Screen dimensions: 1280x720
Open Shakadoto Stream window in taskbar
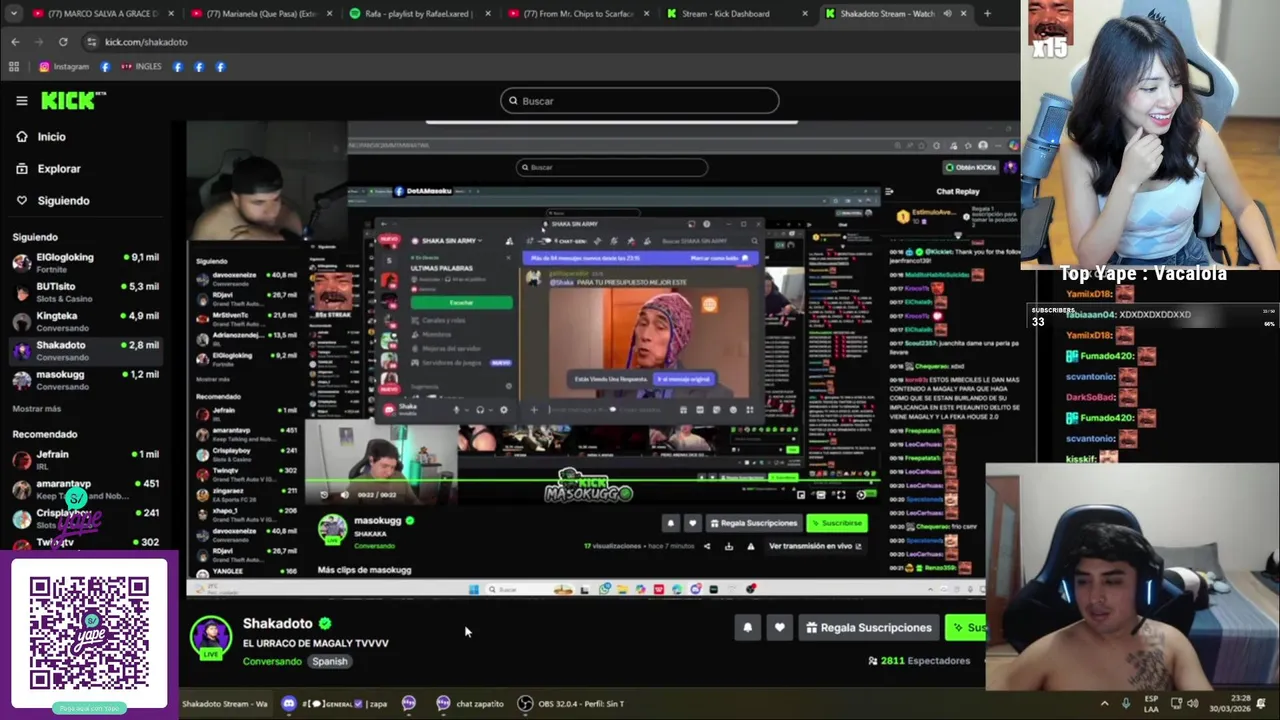click(x=224, y=704)
